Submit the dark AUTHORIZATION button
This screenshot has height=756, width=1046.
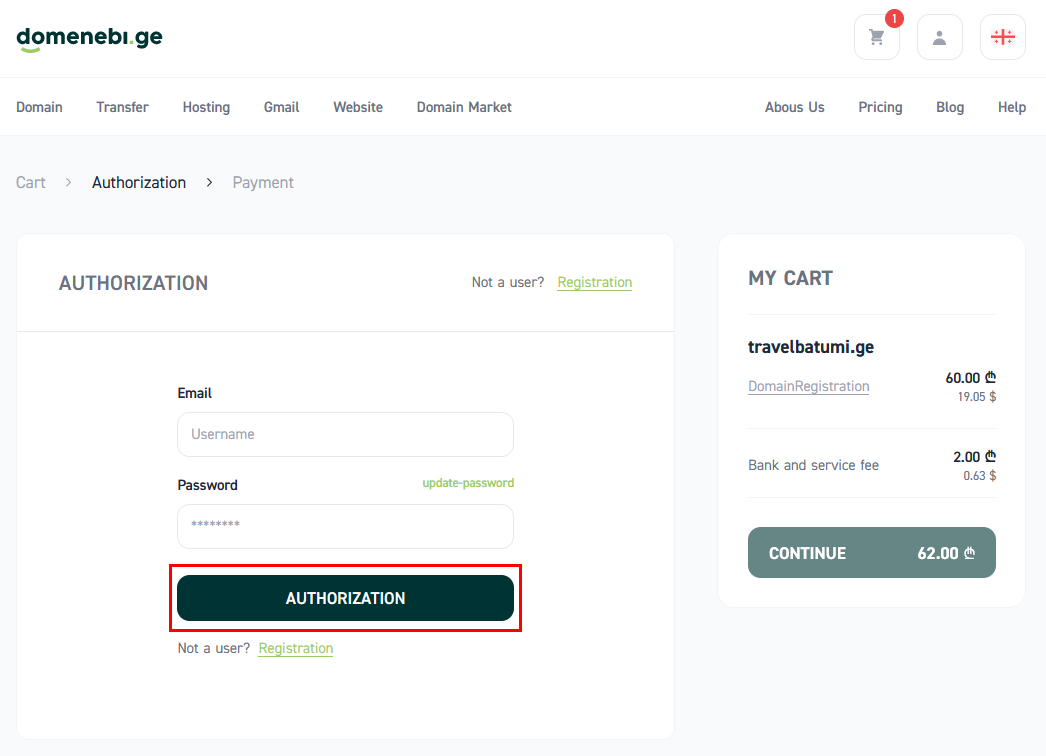346,599
